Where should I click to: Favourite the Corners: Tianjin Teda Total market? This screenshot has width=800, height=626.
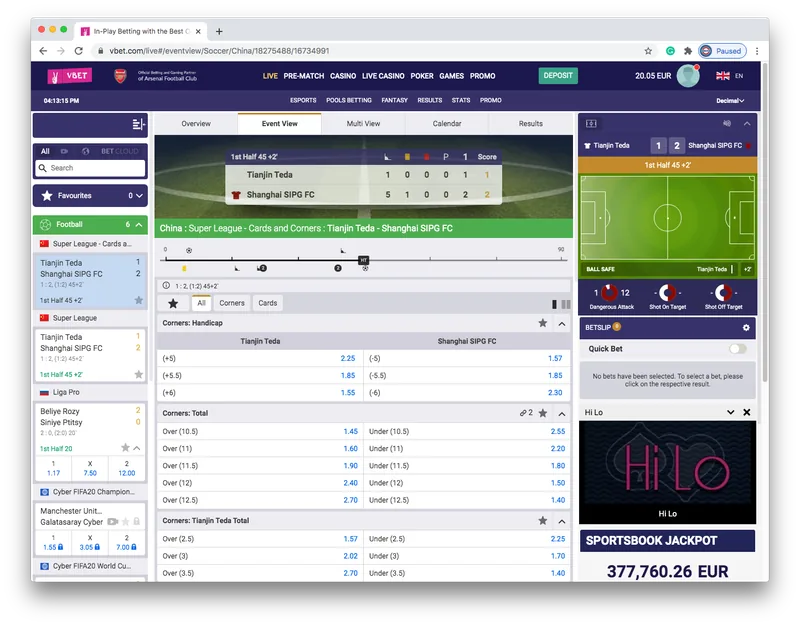[x=543, y=521]
